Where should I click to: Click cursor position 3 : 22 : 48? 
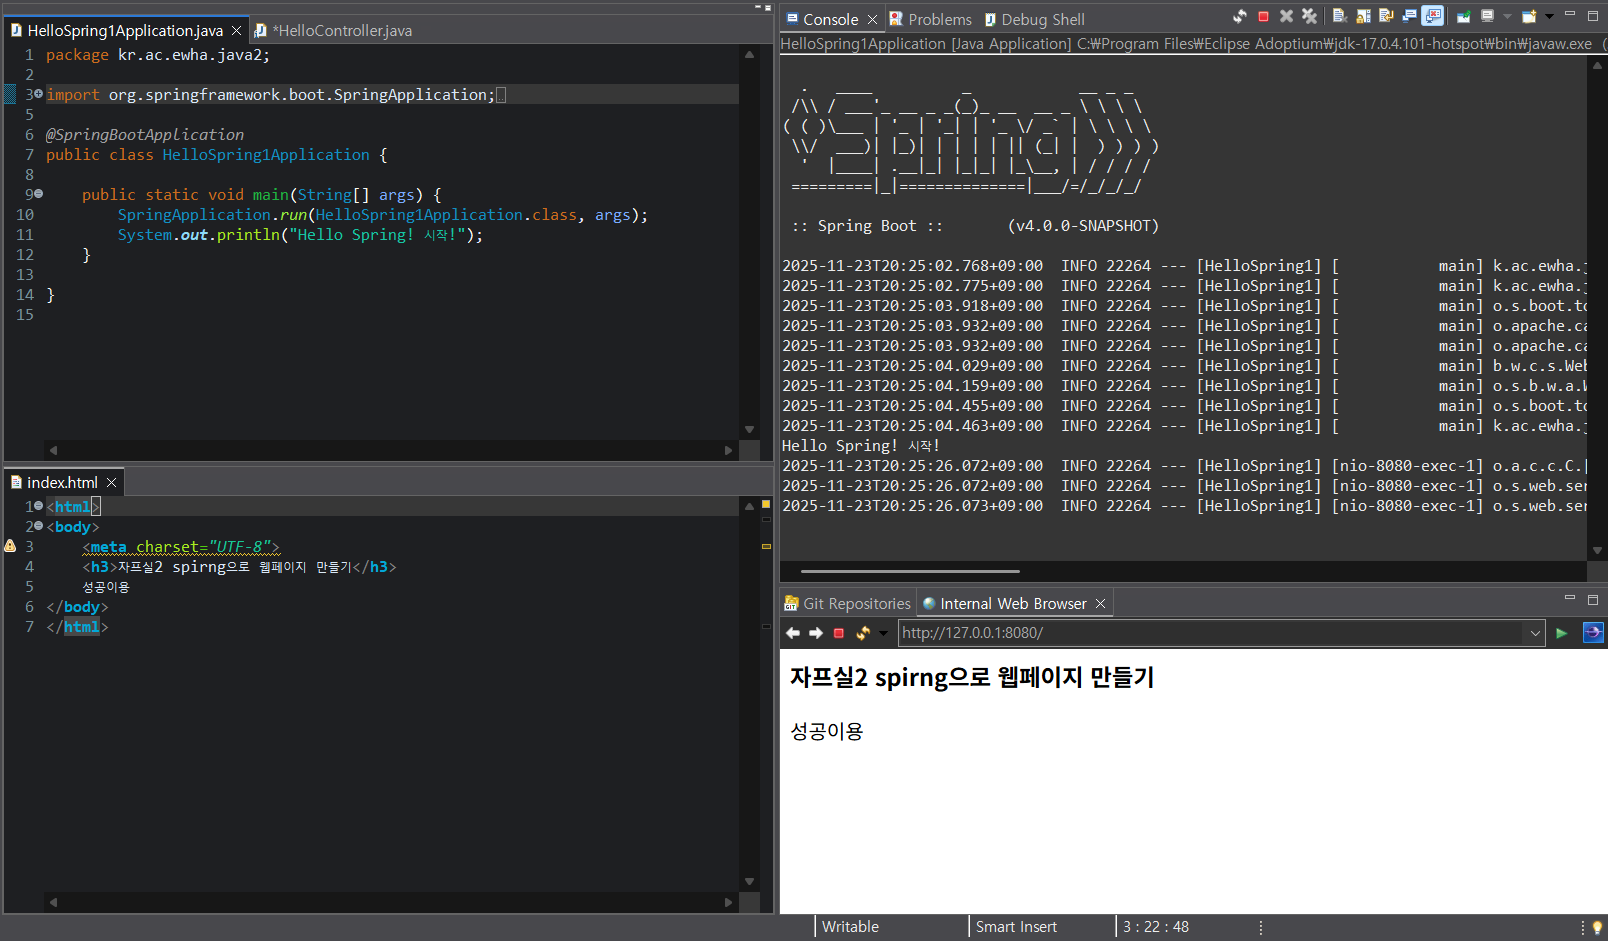click(x=1156, y=927)
